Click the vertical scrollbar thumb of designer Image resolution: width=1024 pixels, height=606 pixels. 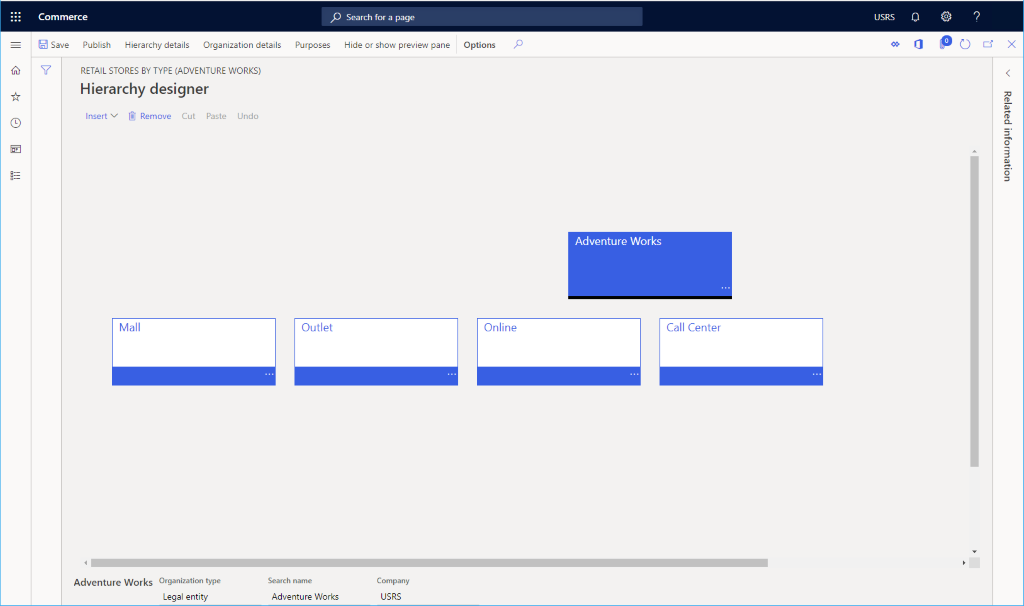pos(974,311)
